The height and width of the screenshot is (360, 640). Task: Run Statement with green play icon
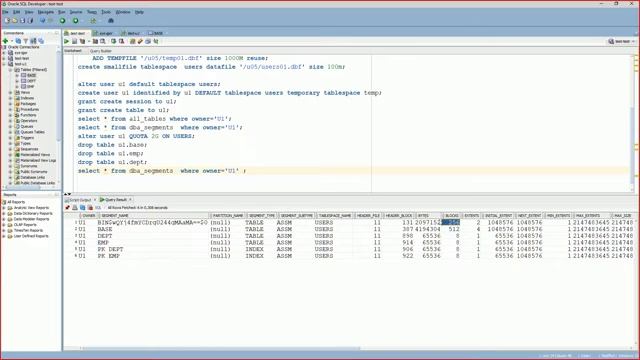pos(67,41)
